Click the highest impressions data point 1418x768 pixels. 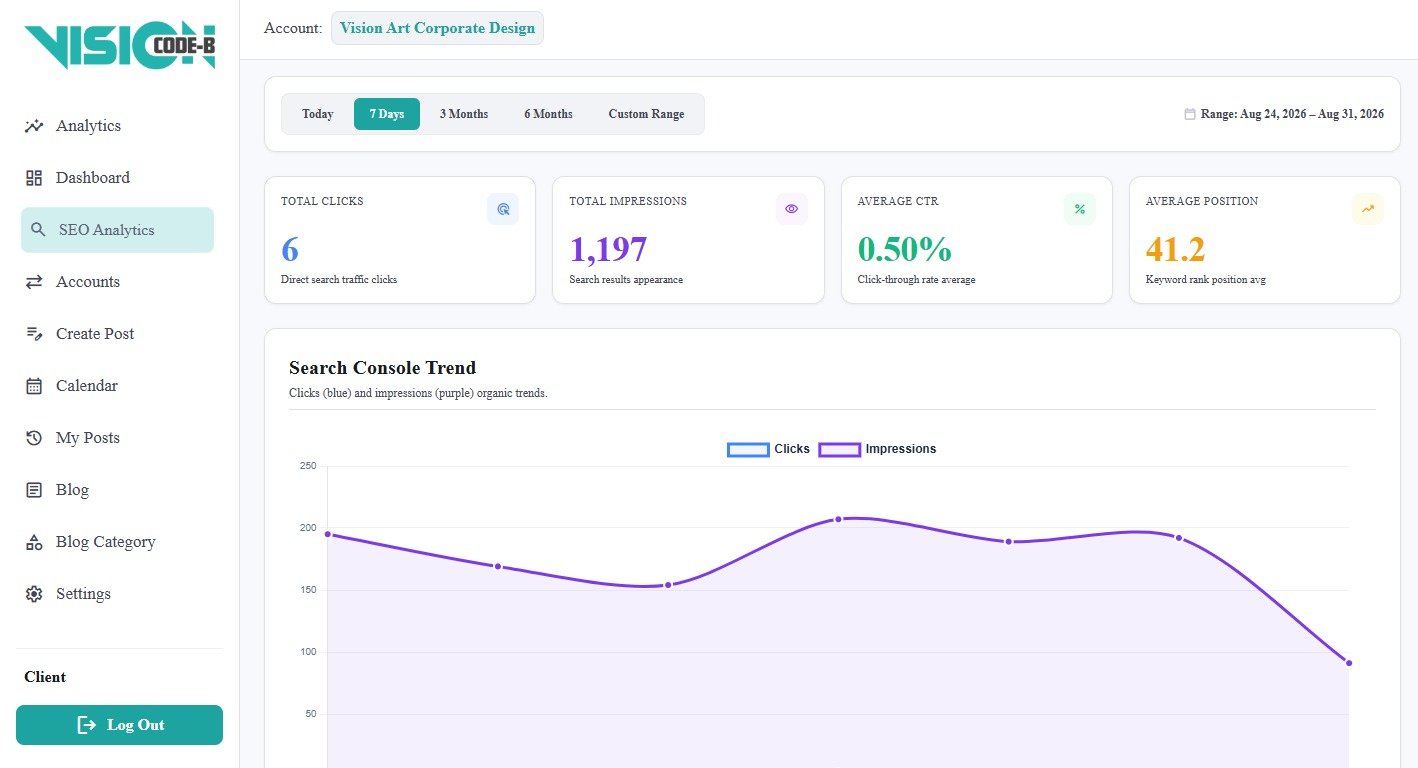pyautogui.click(x=838, y=519)
